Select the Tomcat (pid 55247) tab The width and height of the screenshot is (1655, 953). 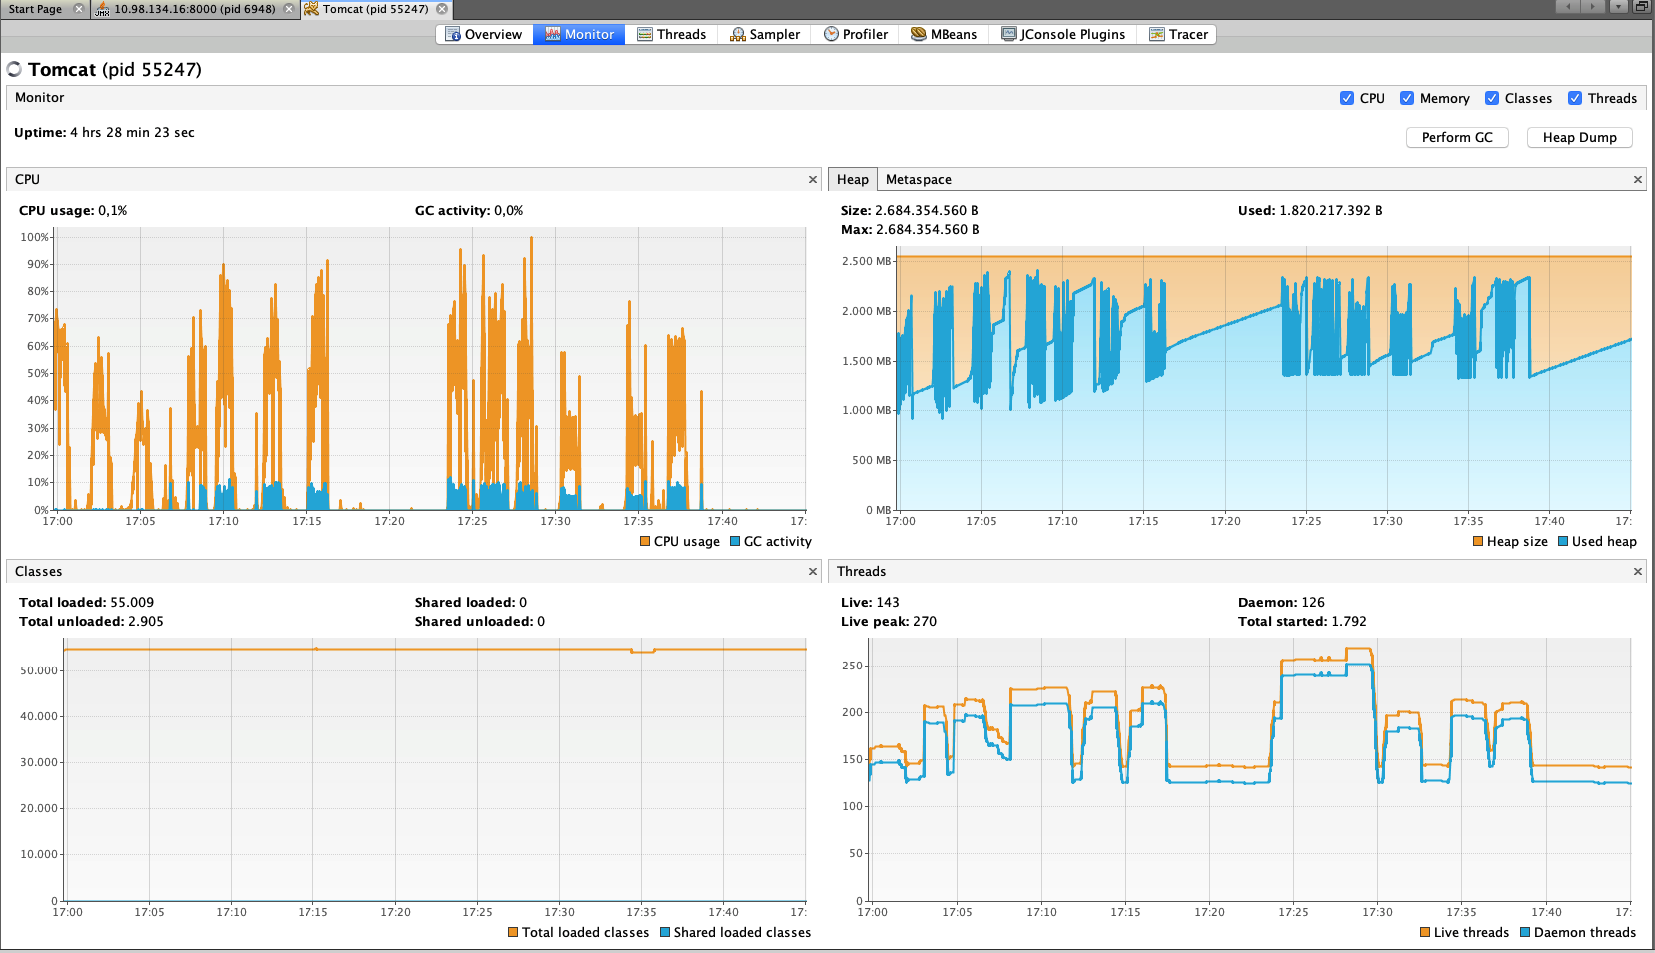tap(375, 9)
